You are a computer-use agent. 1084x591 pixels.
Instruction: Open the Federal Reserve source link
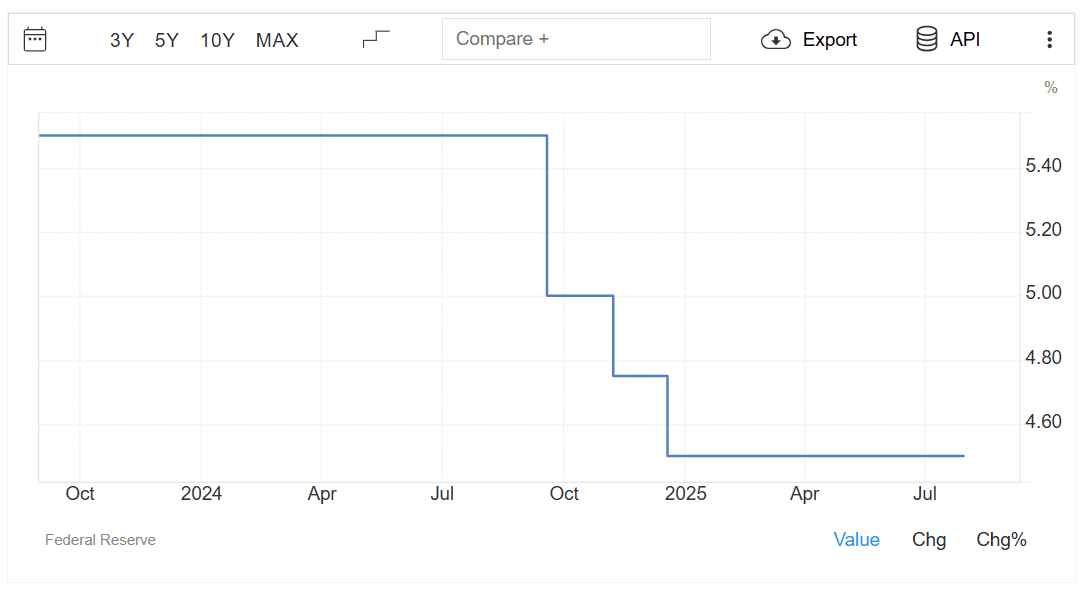click(100, 540)
